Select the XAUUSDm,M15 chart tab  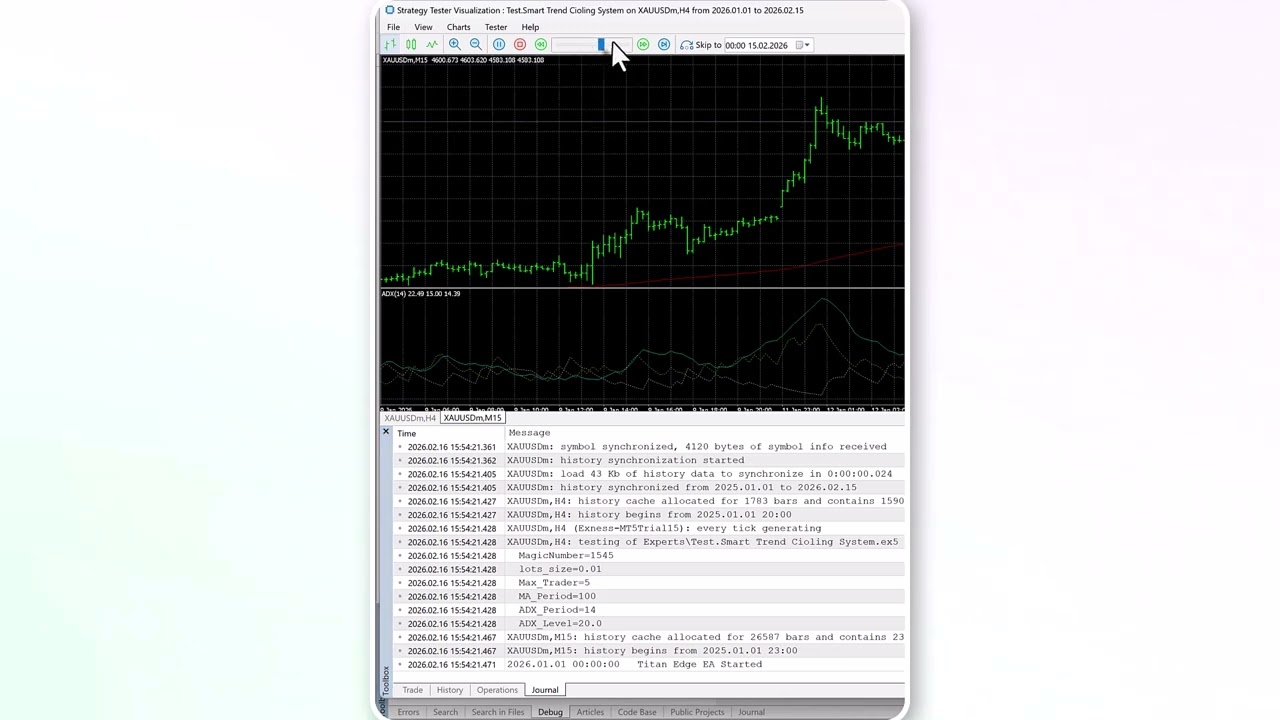click(472, 418)
